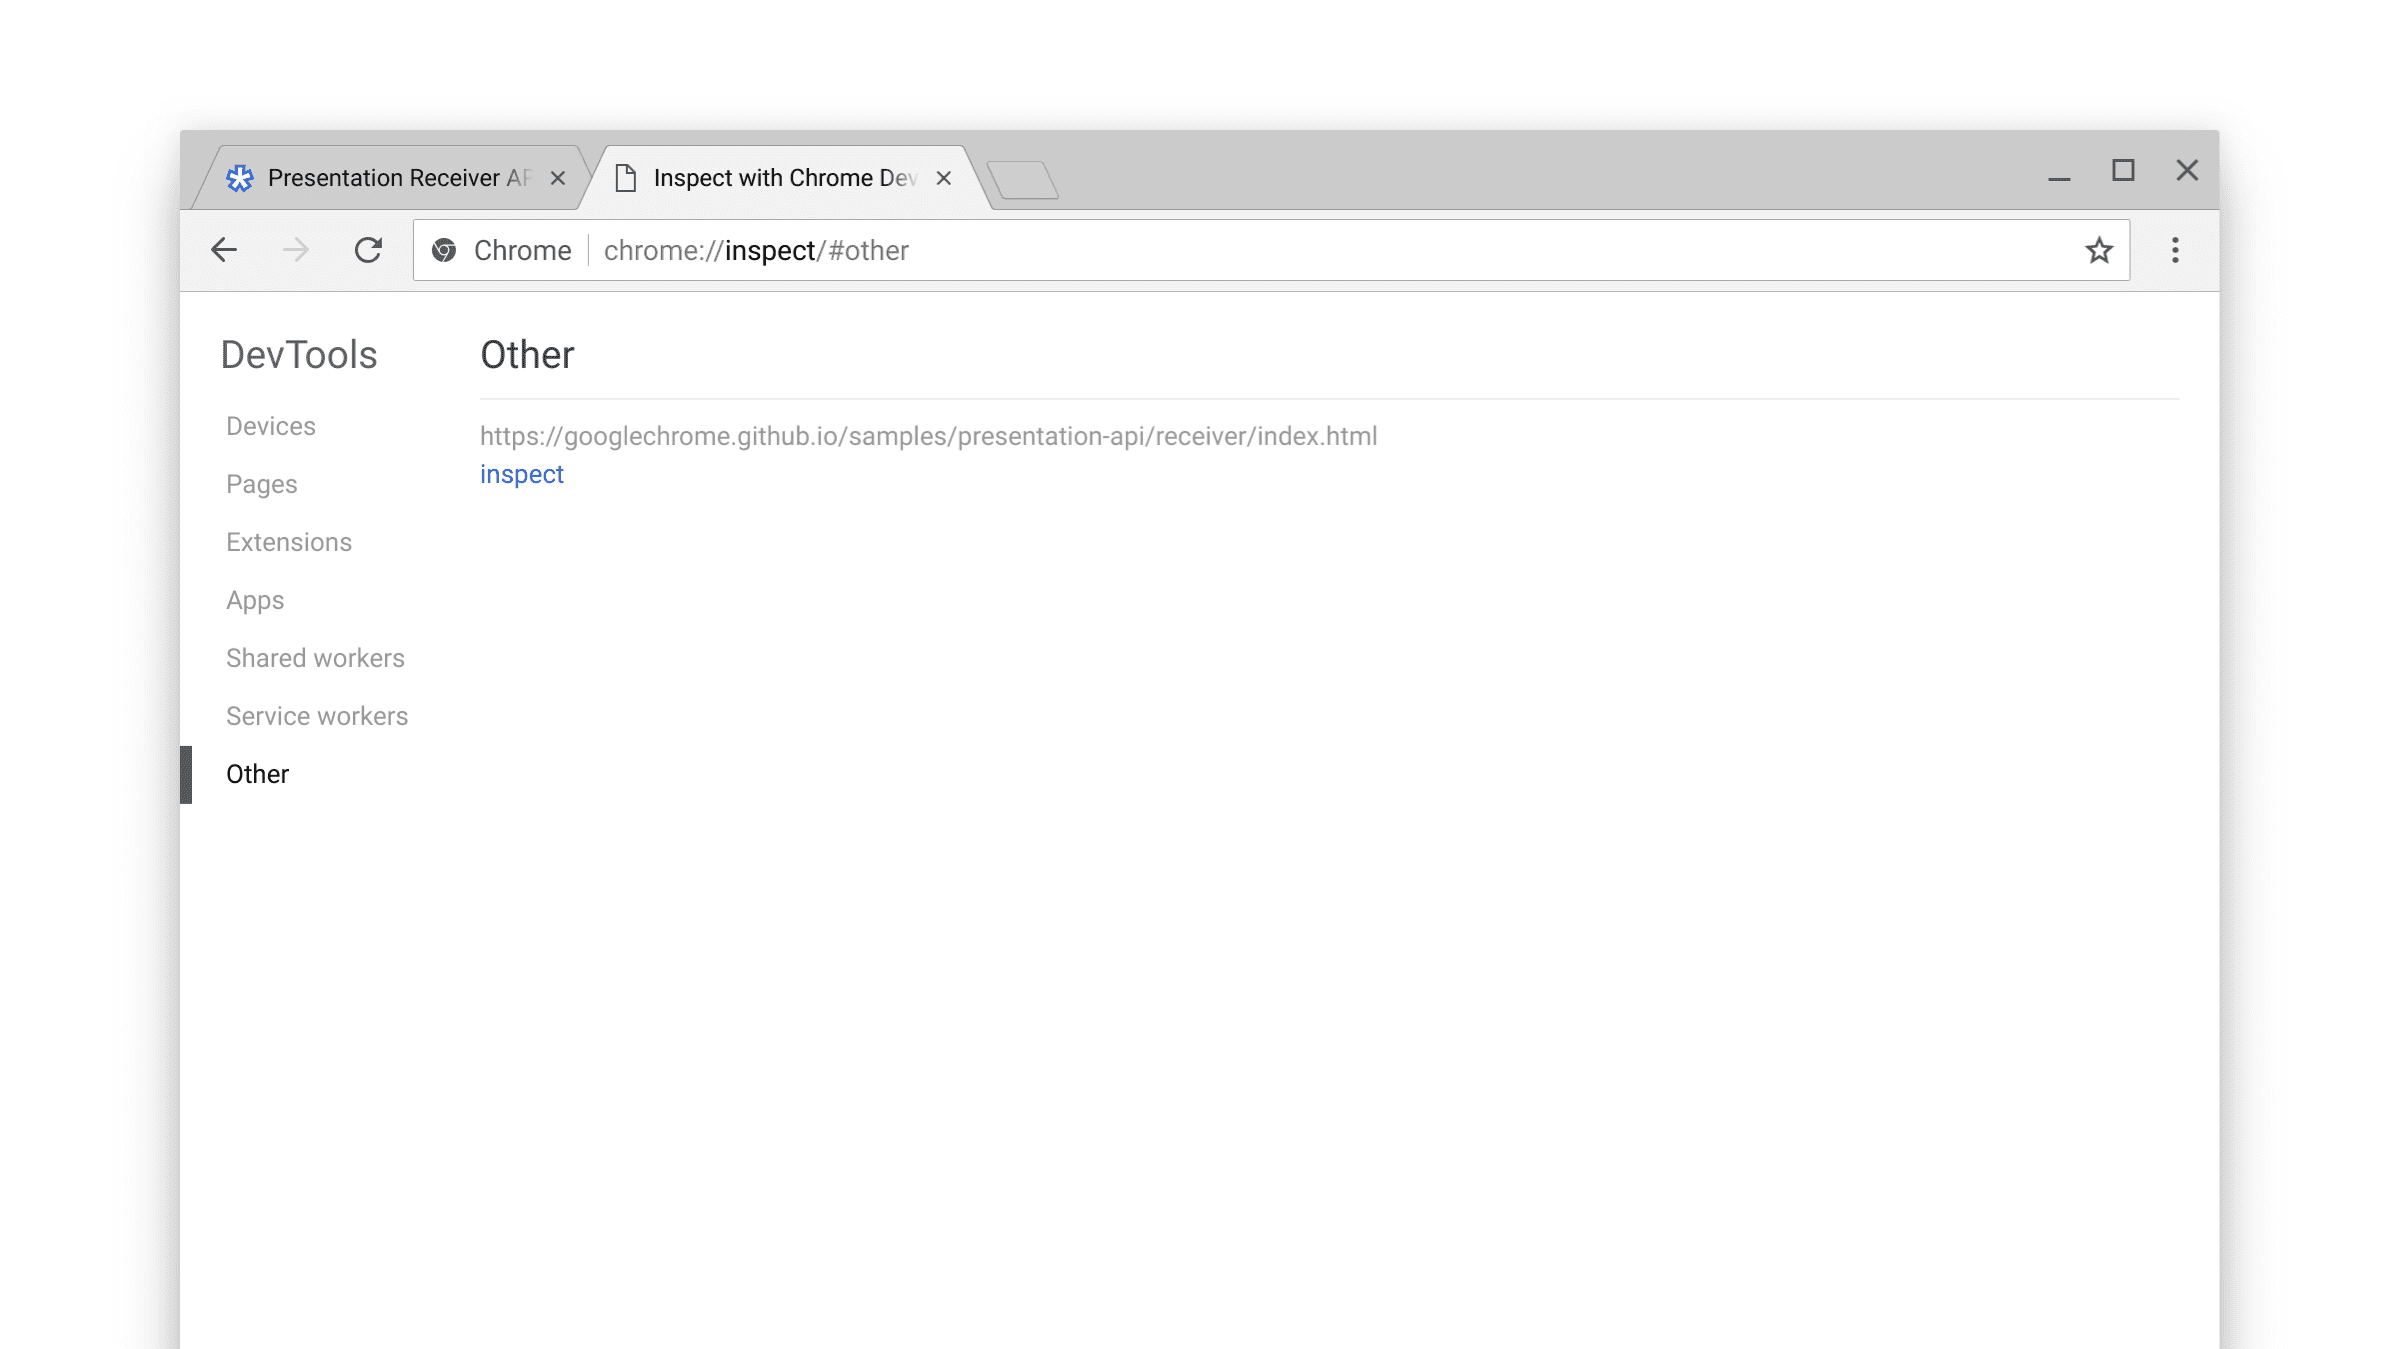Open the Service workers section
This screenshot has width=2398, height=1349.
point(318,715)
